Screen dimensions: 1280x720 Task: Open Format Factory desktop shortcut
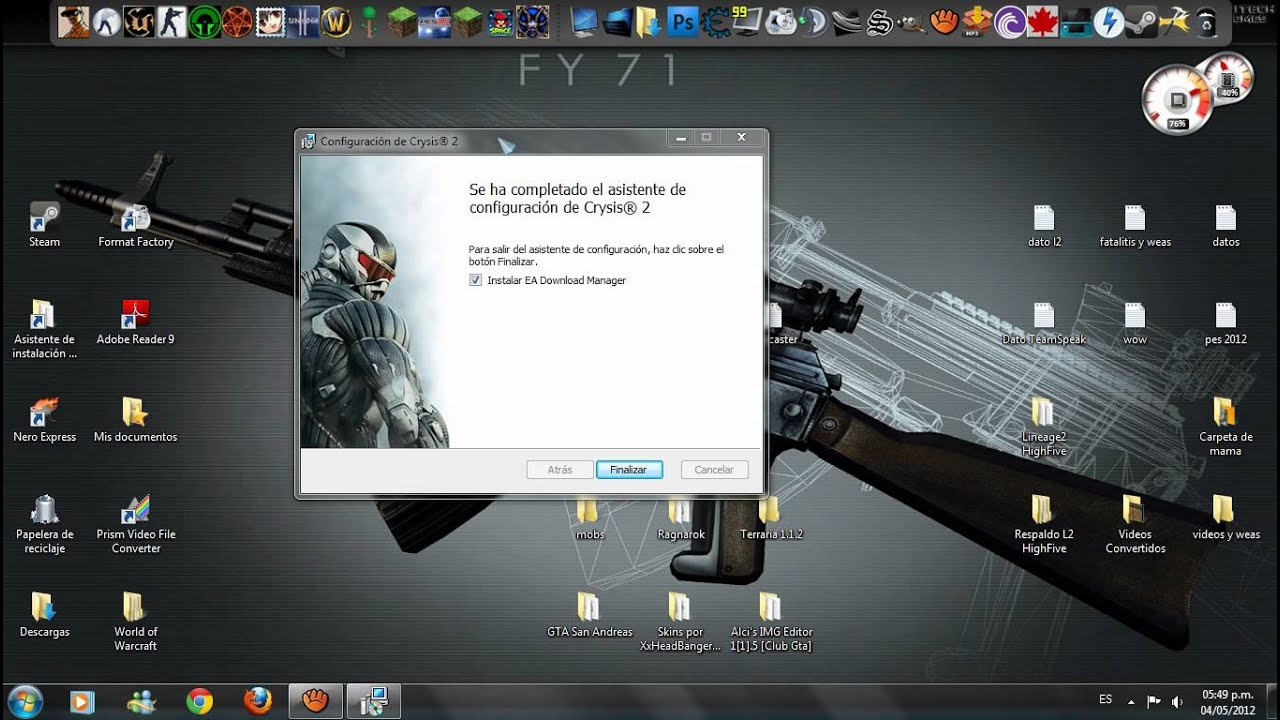pyautogui.click(x=136, y=225)
